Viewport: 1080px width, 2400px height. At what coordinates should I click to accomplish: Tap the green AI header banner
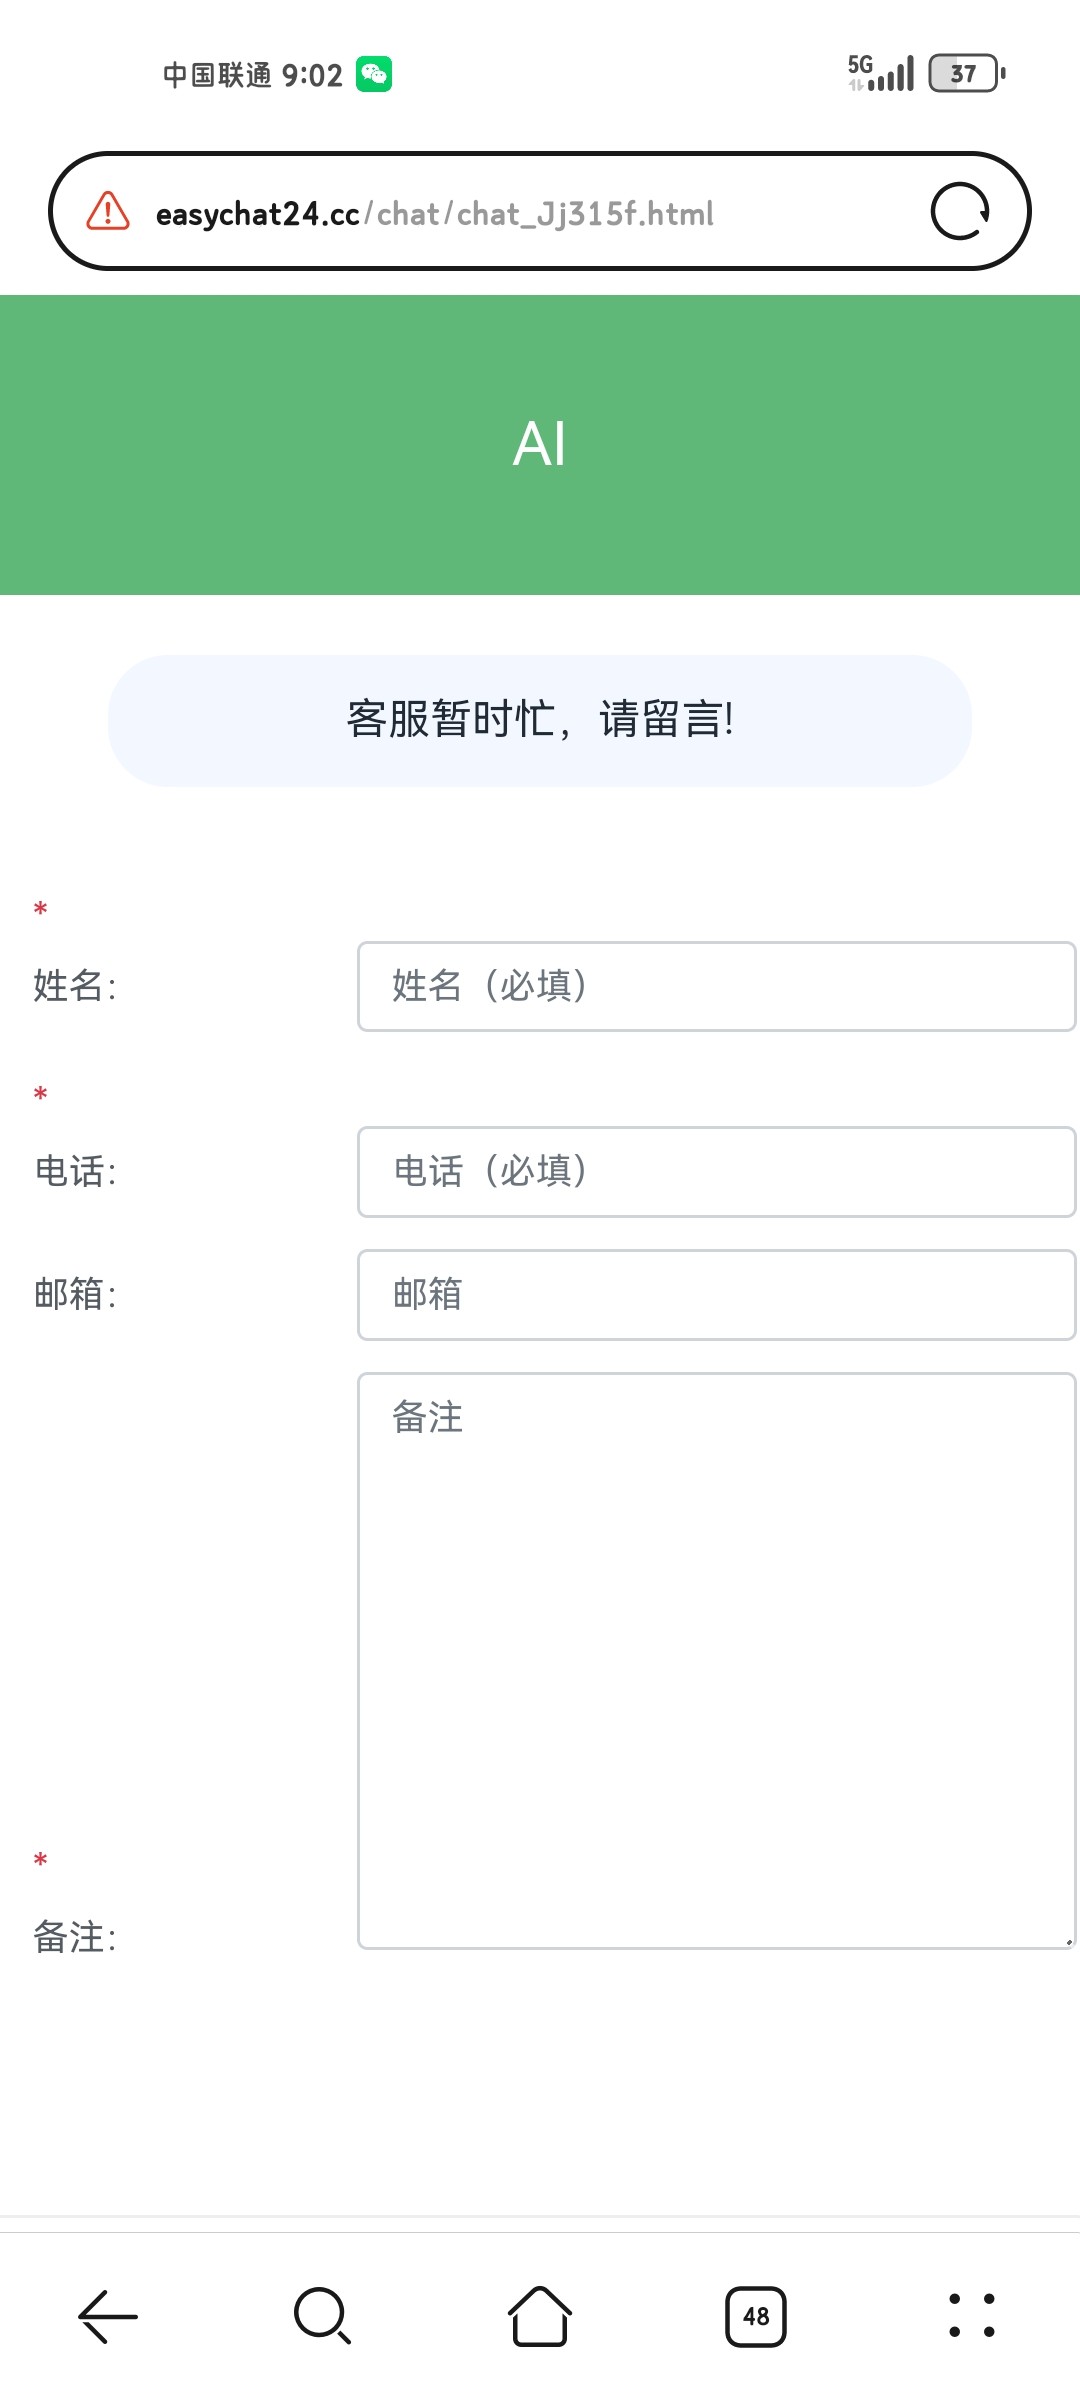tap(540, 445)
